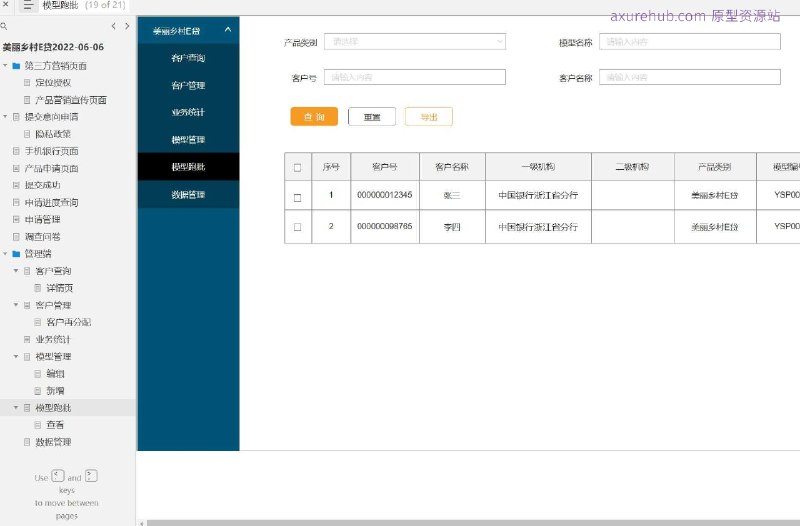Select 模型跑批 in blue side menu
Screen dimensions: 800x526
click(x=188, y=167)
